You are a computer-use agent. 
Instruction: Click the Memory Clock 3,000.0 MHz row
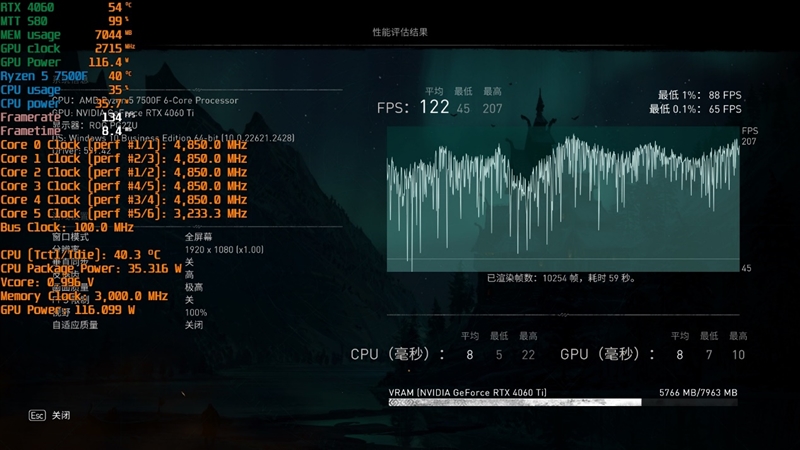(x=84, y=296)
